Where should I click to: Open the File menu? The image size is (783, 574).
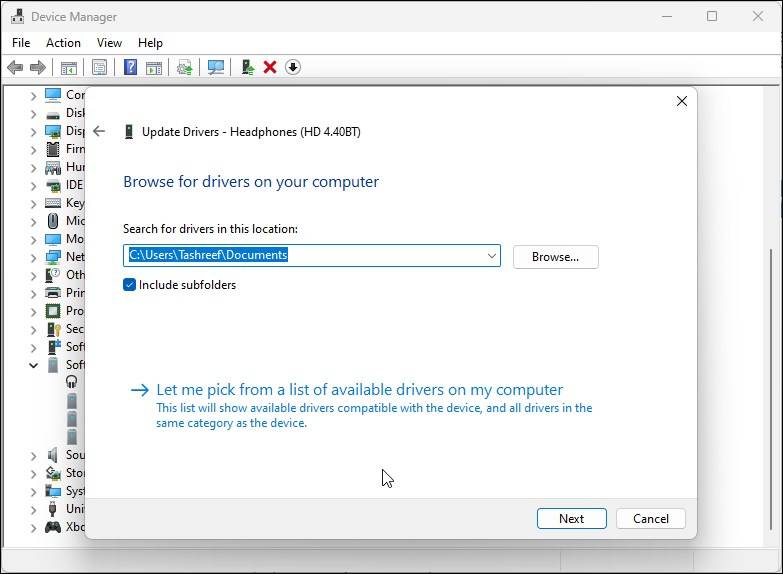tap(21, 43)
